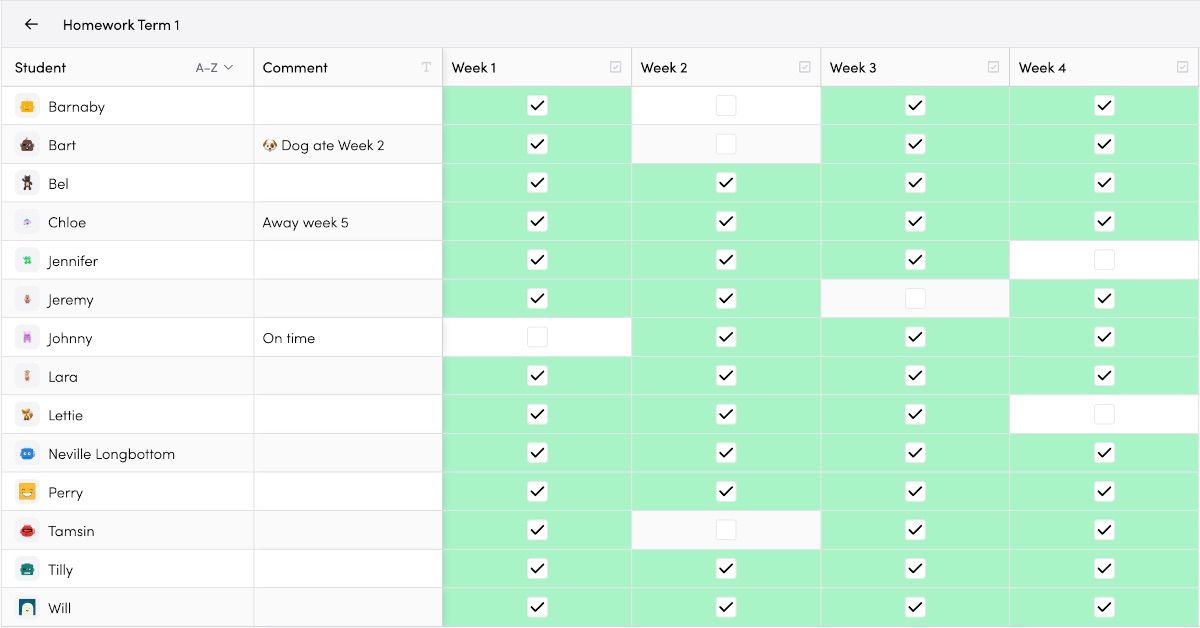
Task: Check Barnaby's Week 2 homework box
Action: pos(726,105)
